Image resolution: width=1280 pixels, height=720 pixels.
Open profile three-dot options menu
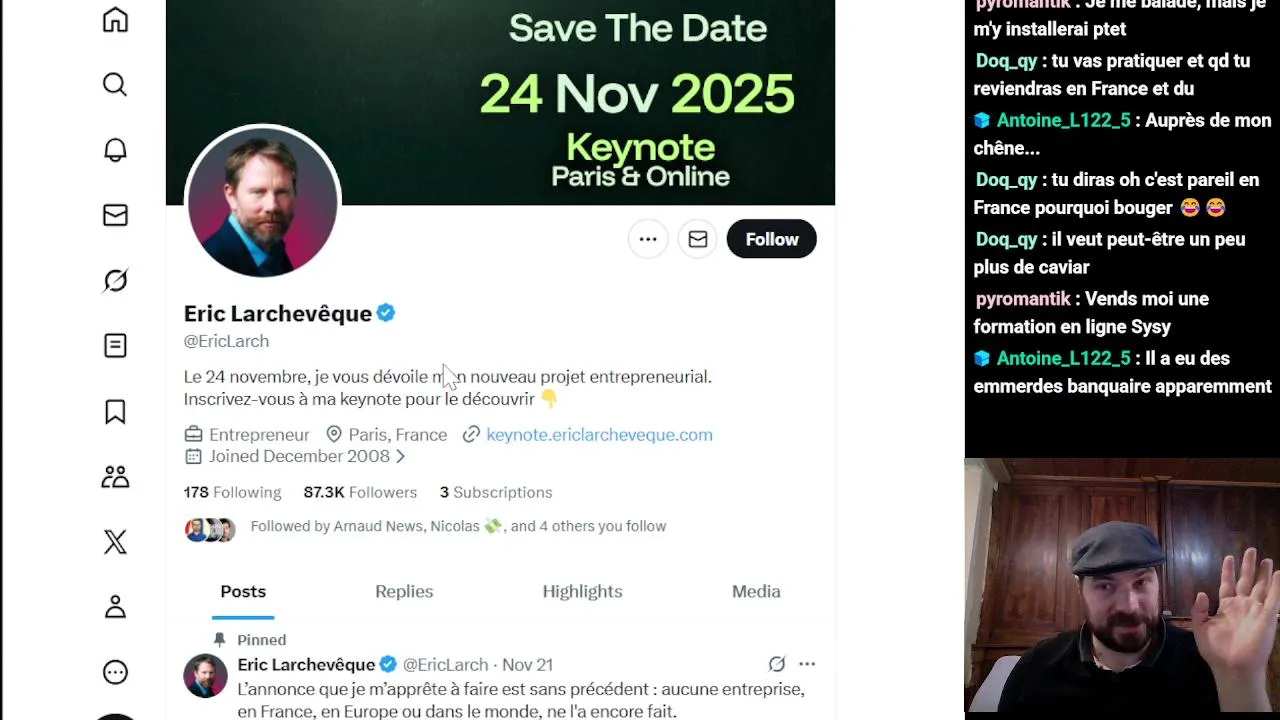click(x=648, y=239)
